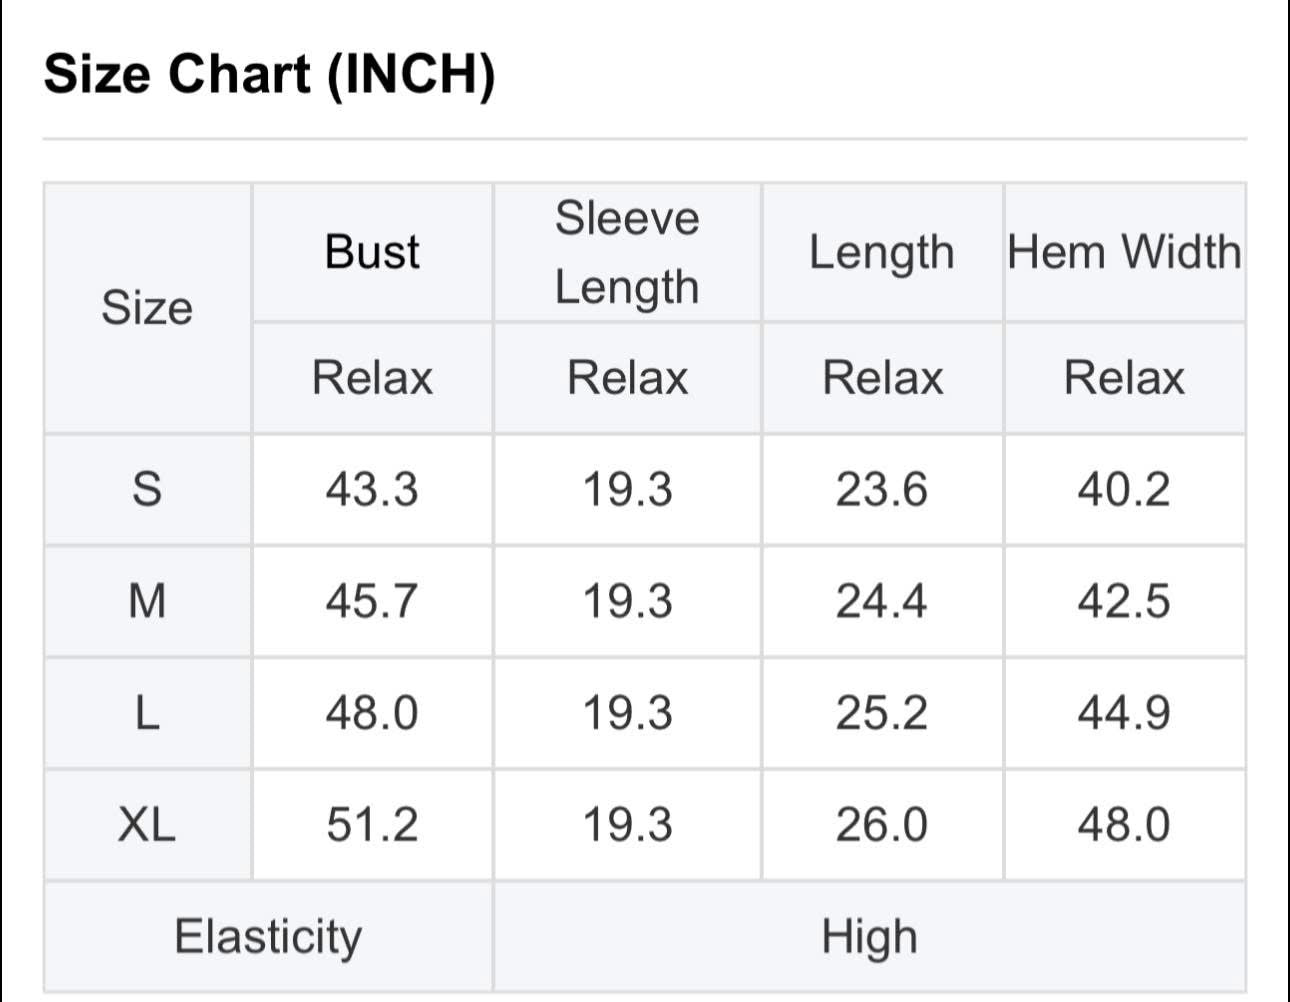Select the 23.6 length value for S
Viewport: 1290px width, 1002px height.
[x=882, y=490]
